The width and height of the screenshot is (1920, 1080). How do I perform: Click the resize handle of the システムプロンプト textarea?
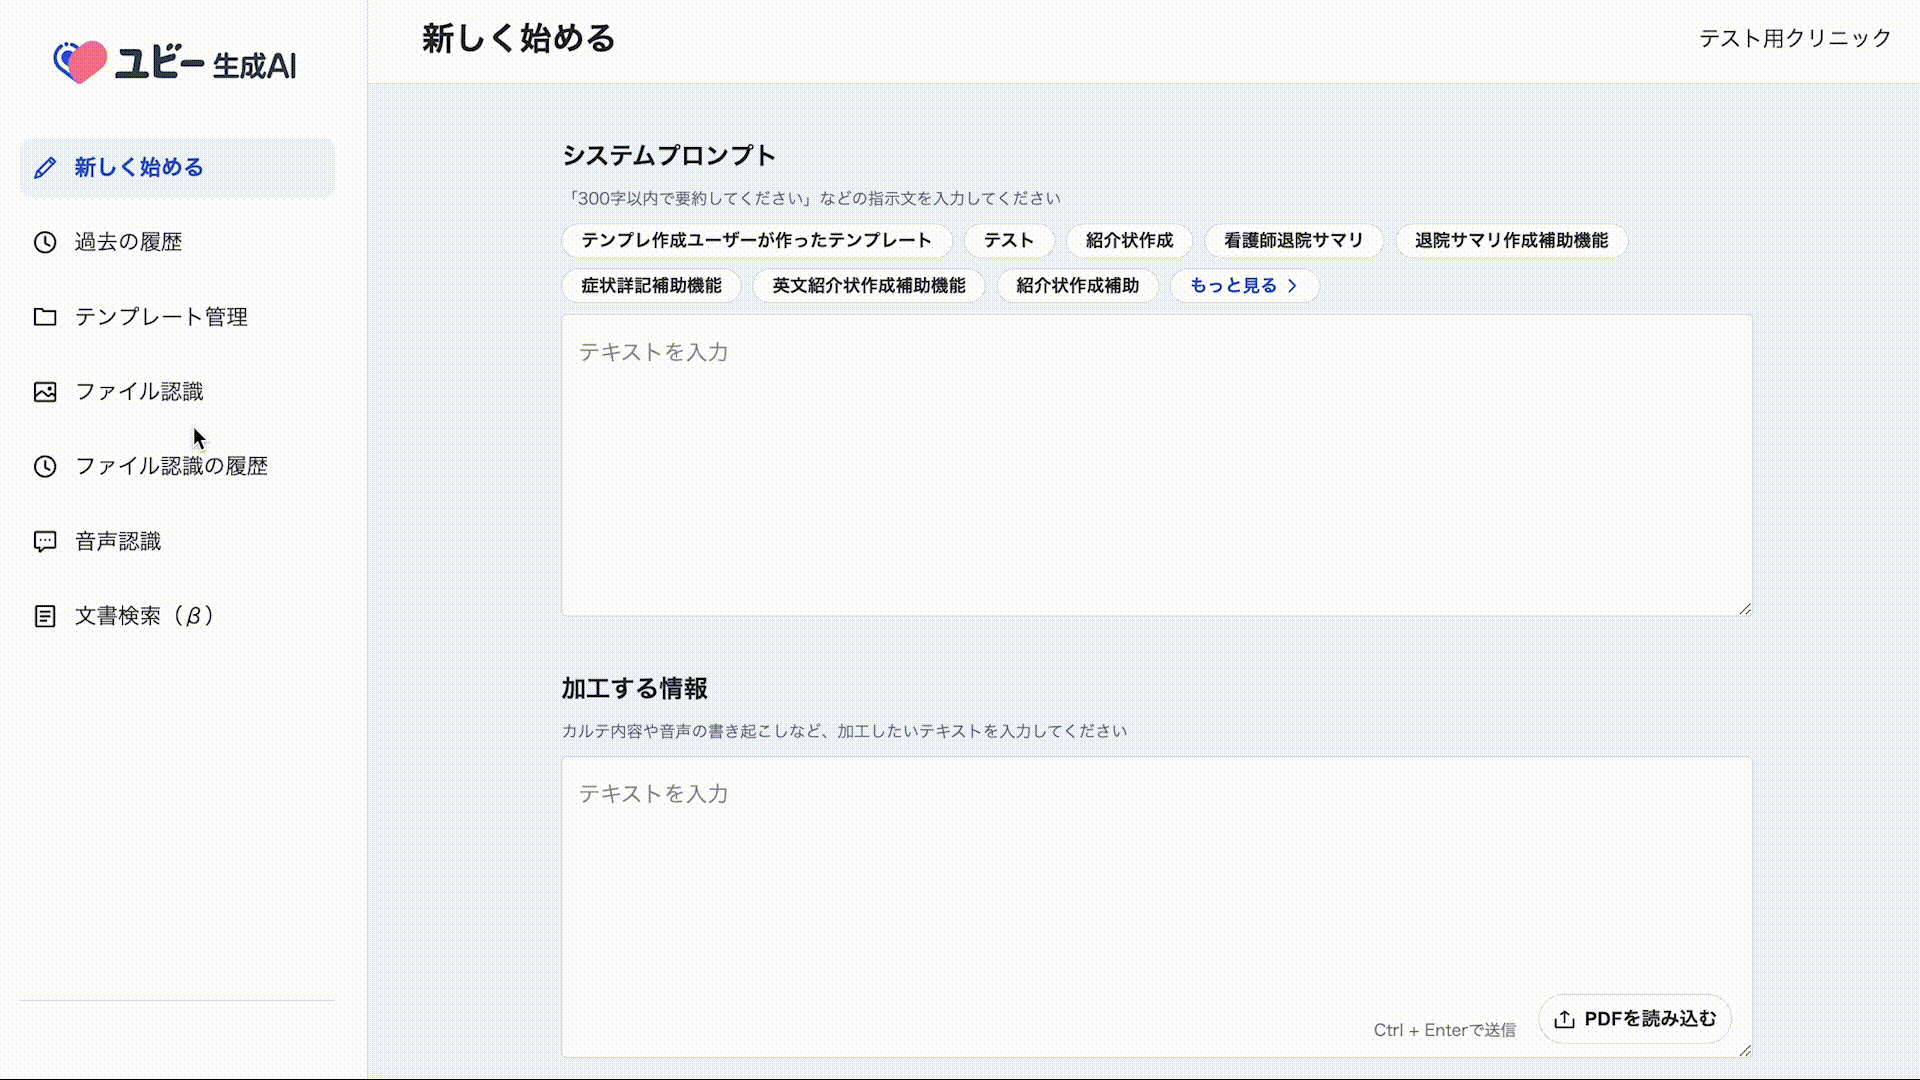(x=1745, y=609)
